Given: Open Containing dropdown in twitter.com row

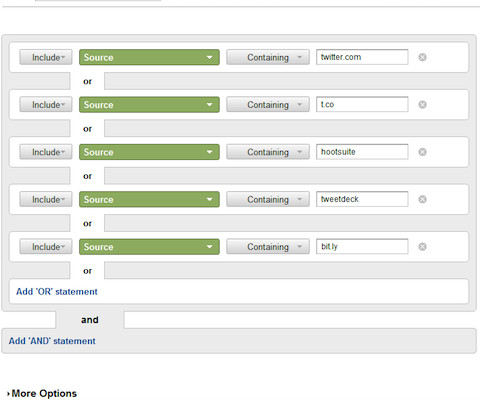Looking at the screenshot, I should pyautogui.click(x=268, y=57).
